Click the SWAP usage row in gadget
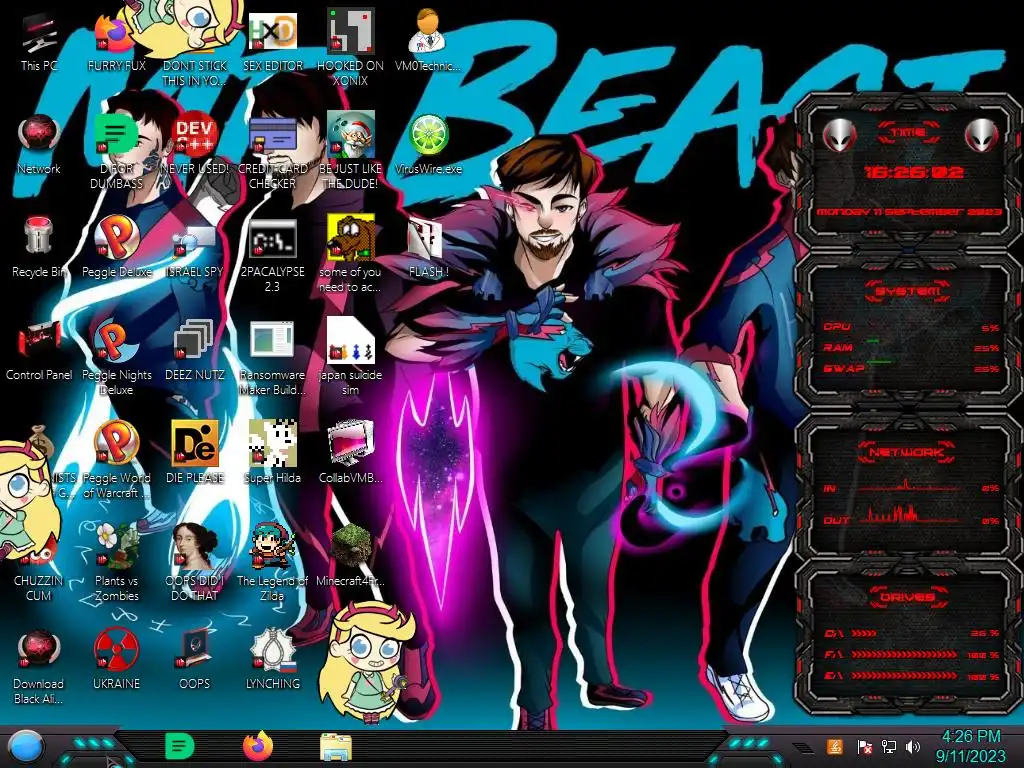This screenshot has width=1024, height=768. coord(912,368)
